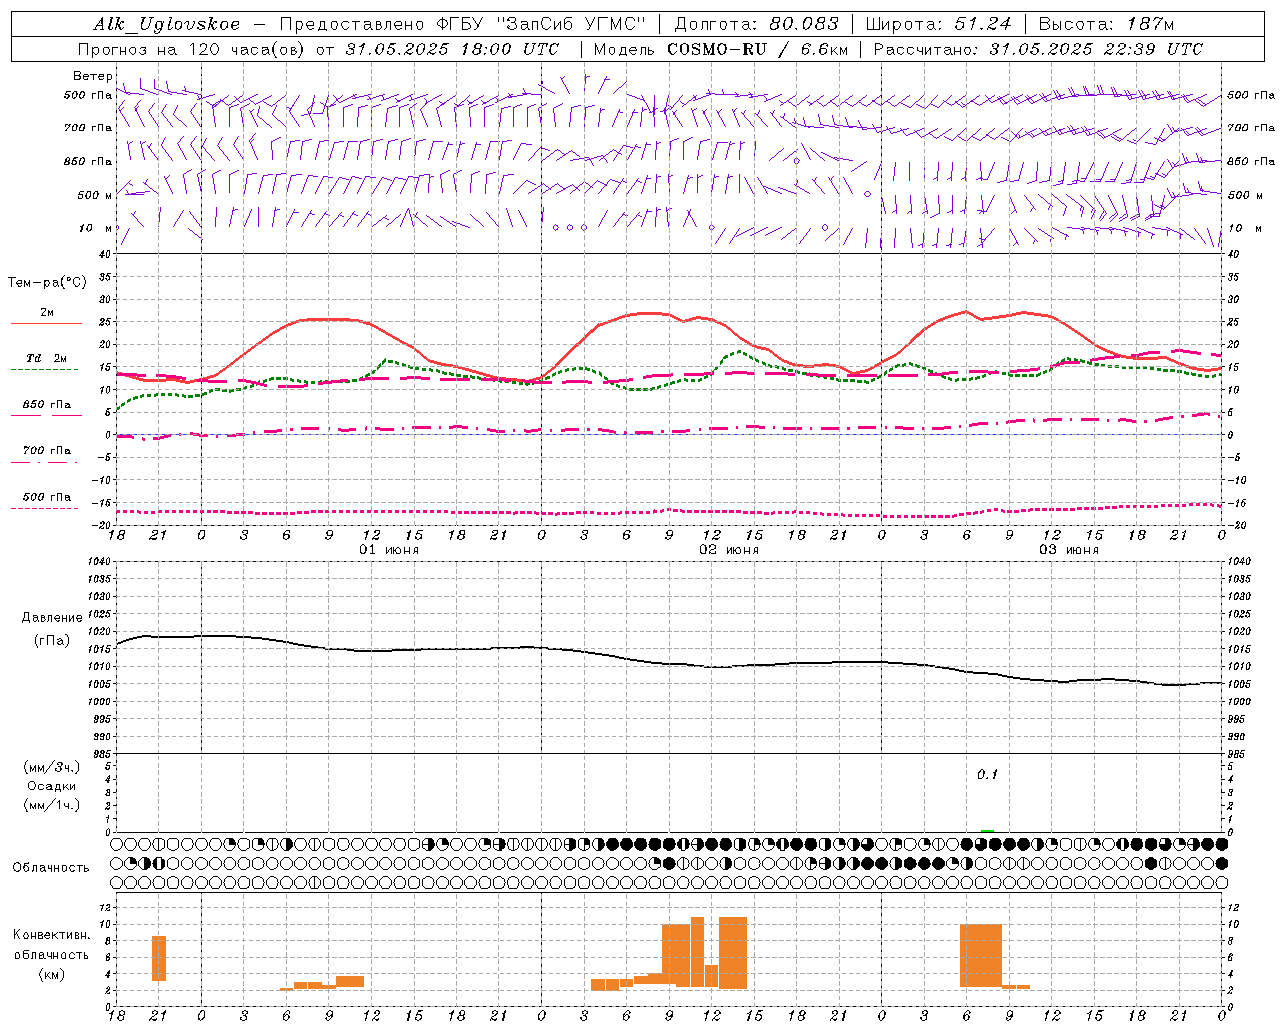Click the large orange convective block on 03 июня
This screenshot has height=1024, width=1280.
(x=981, y=955)
